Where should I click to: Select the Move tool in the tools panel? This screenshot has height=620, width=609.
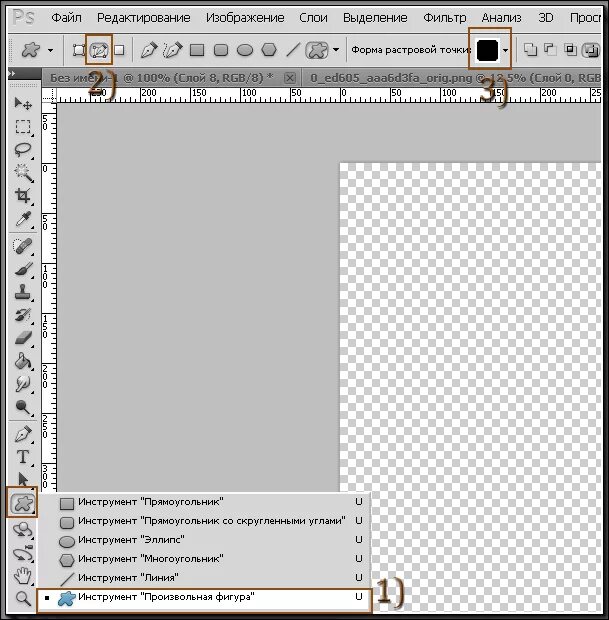[x=23, y=104]
